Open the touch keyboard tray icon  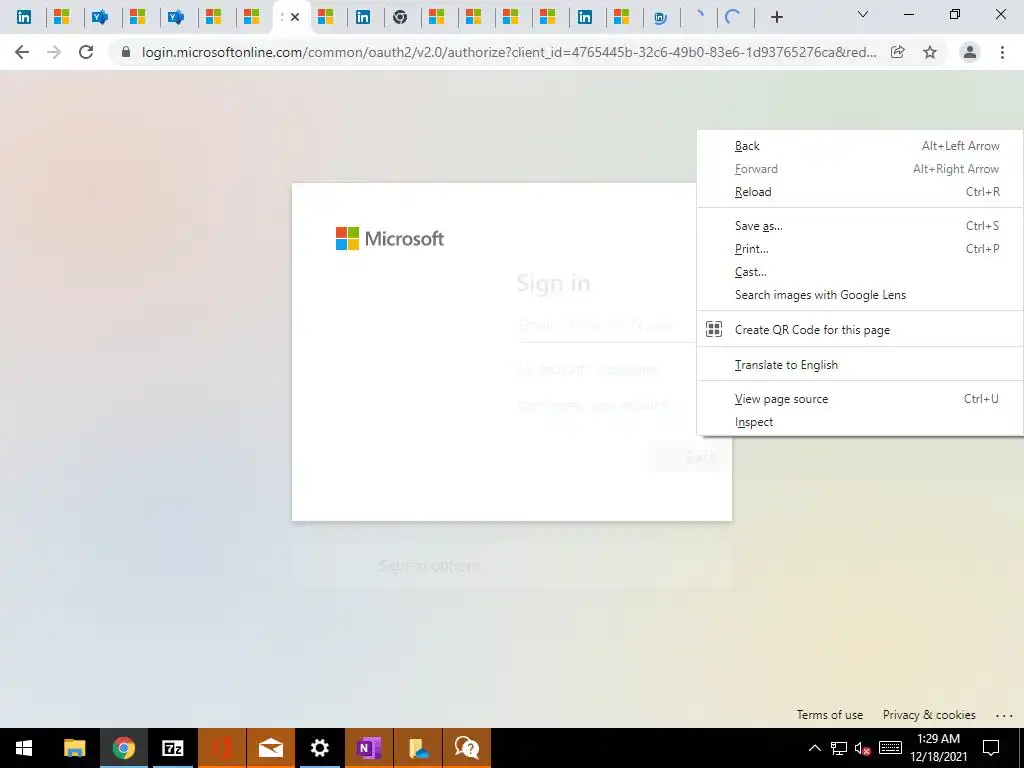click(890, 748)
